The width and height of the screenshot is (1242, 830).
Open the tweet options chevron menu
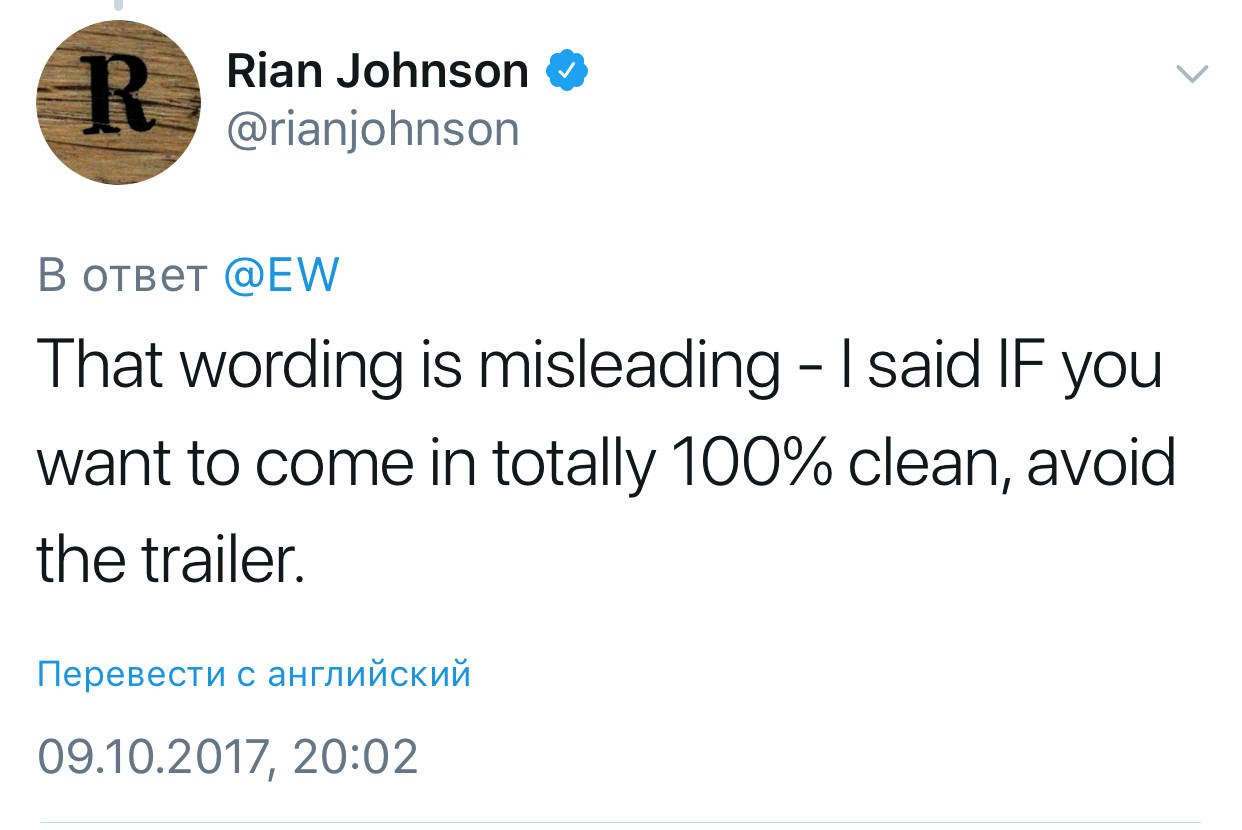click(x=1192, y=74)
